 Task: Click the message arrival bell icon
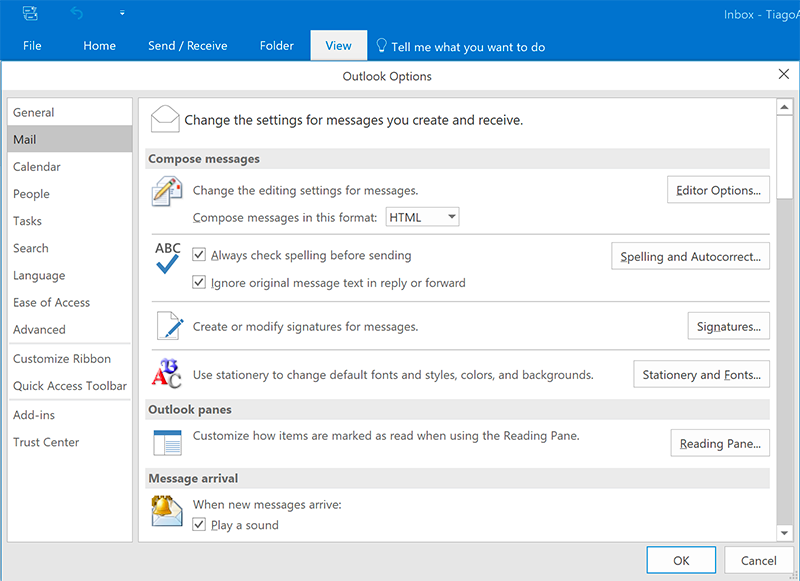166,511
